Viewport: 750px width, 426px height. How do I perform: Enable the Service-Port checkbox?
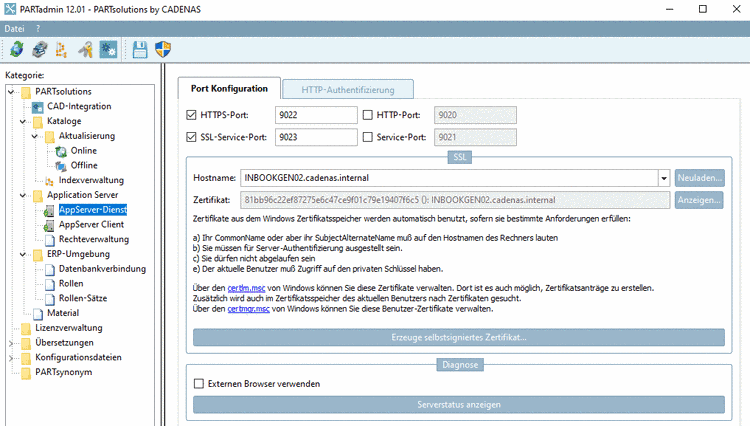368,137
